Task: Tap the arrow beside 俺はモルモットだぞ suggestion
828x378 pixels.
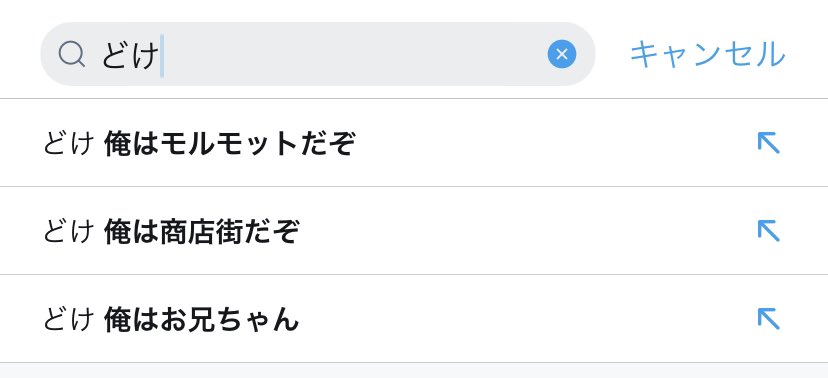Action: tap(768, 143)
